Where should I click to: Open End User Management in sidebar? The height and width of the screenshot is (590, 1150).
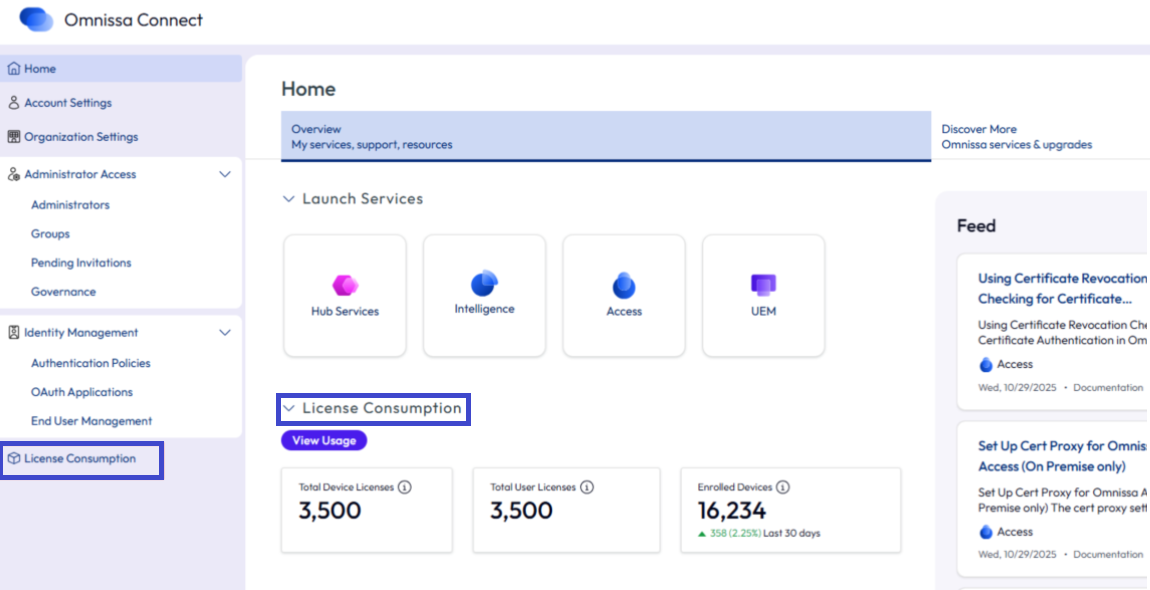[92, 421]
